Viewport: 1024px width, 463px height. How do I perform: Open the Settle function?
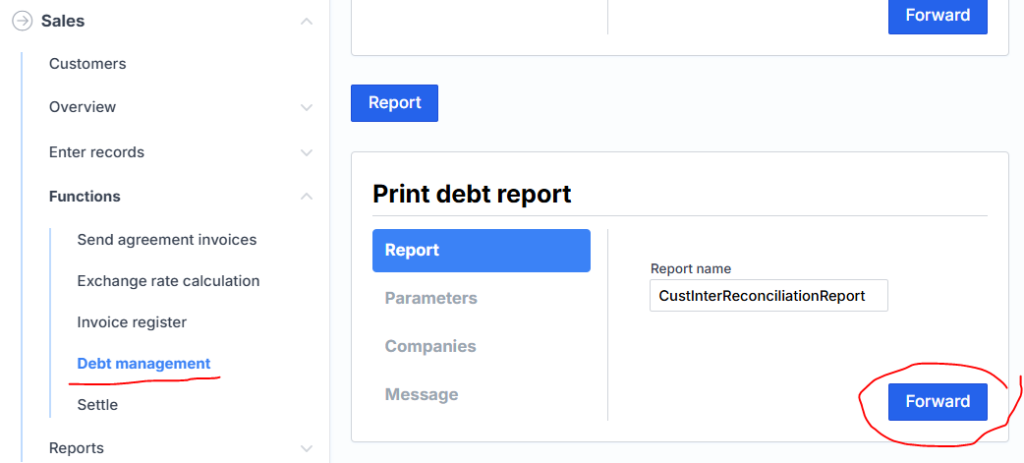point(97,405)
